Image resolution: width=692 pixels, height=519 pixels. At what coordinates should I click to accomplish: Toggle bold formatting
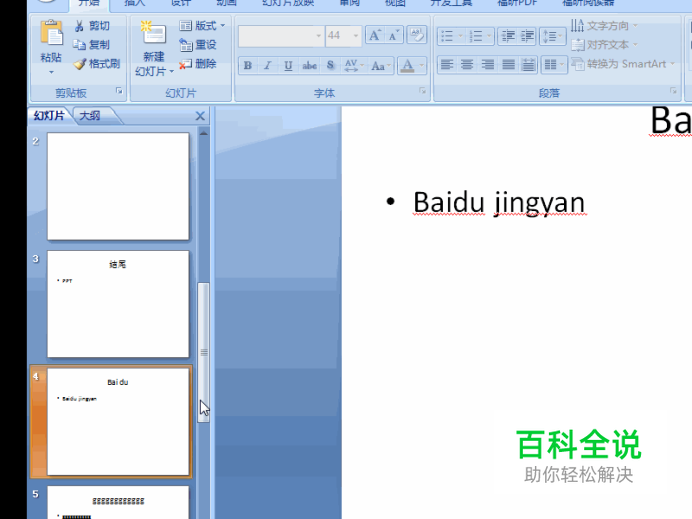248,66
